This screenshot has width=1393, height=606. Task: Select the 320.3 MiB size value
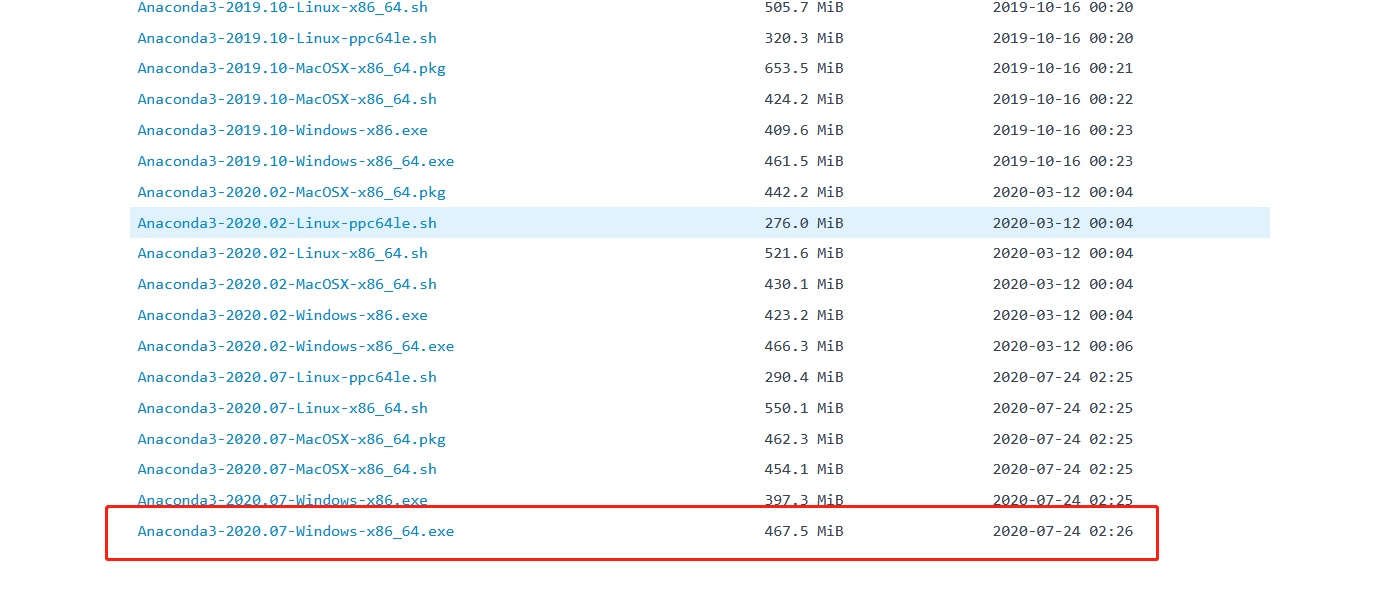804,38
